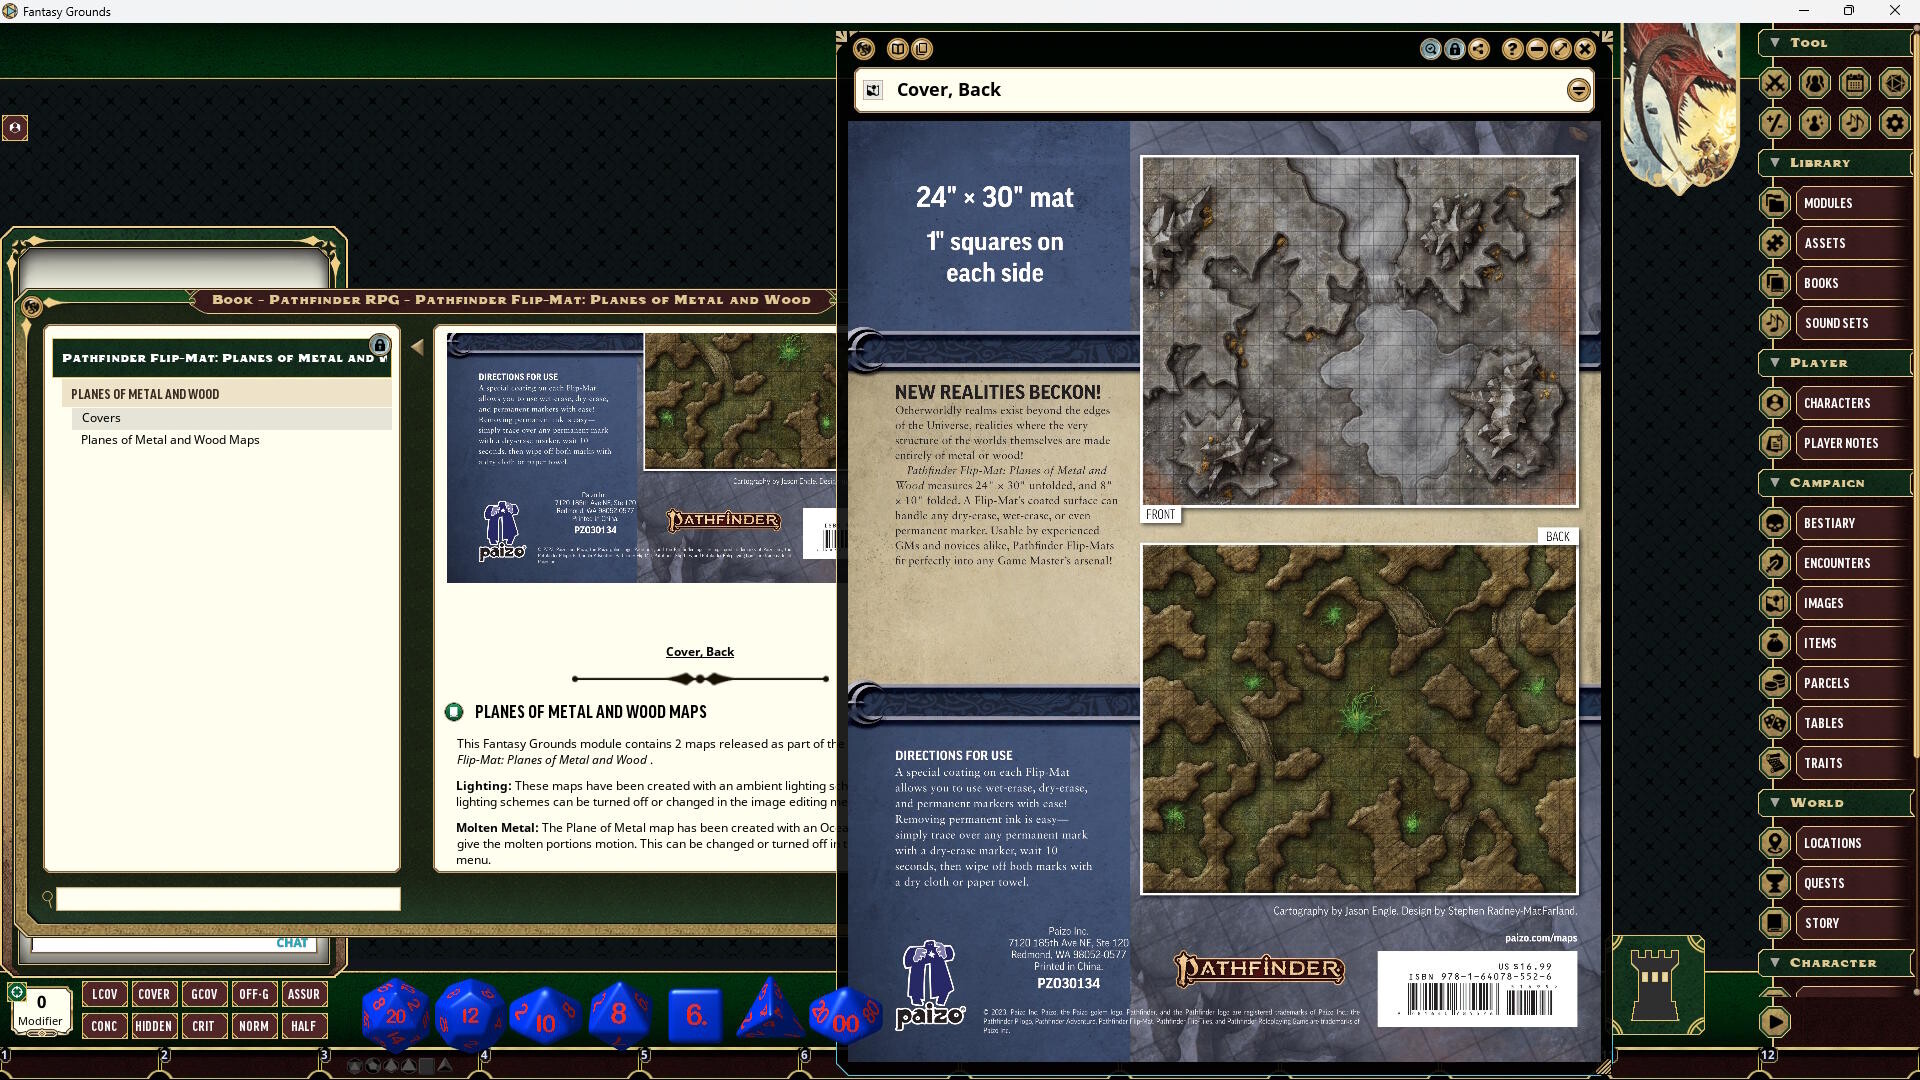The height and width of the screenshot is (1080, 1920).
Task: Click the Tables dice icon in sidebar
Action: (x=1775, y=723)
